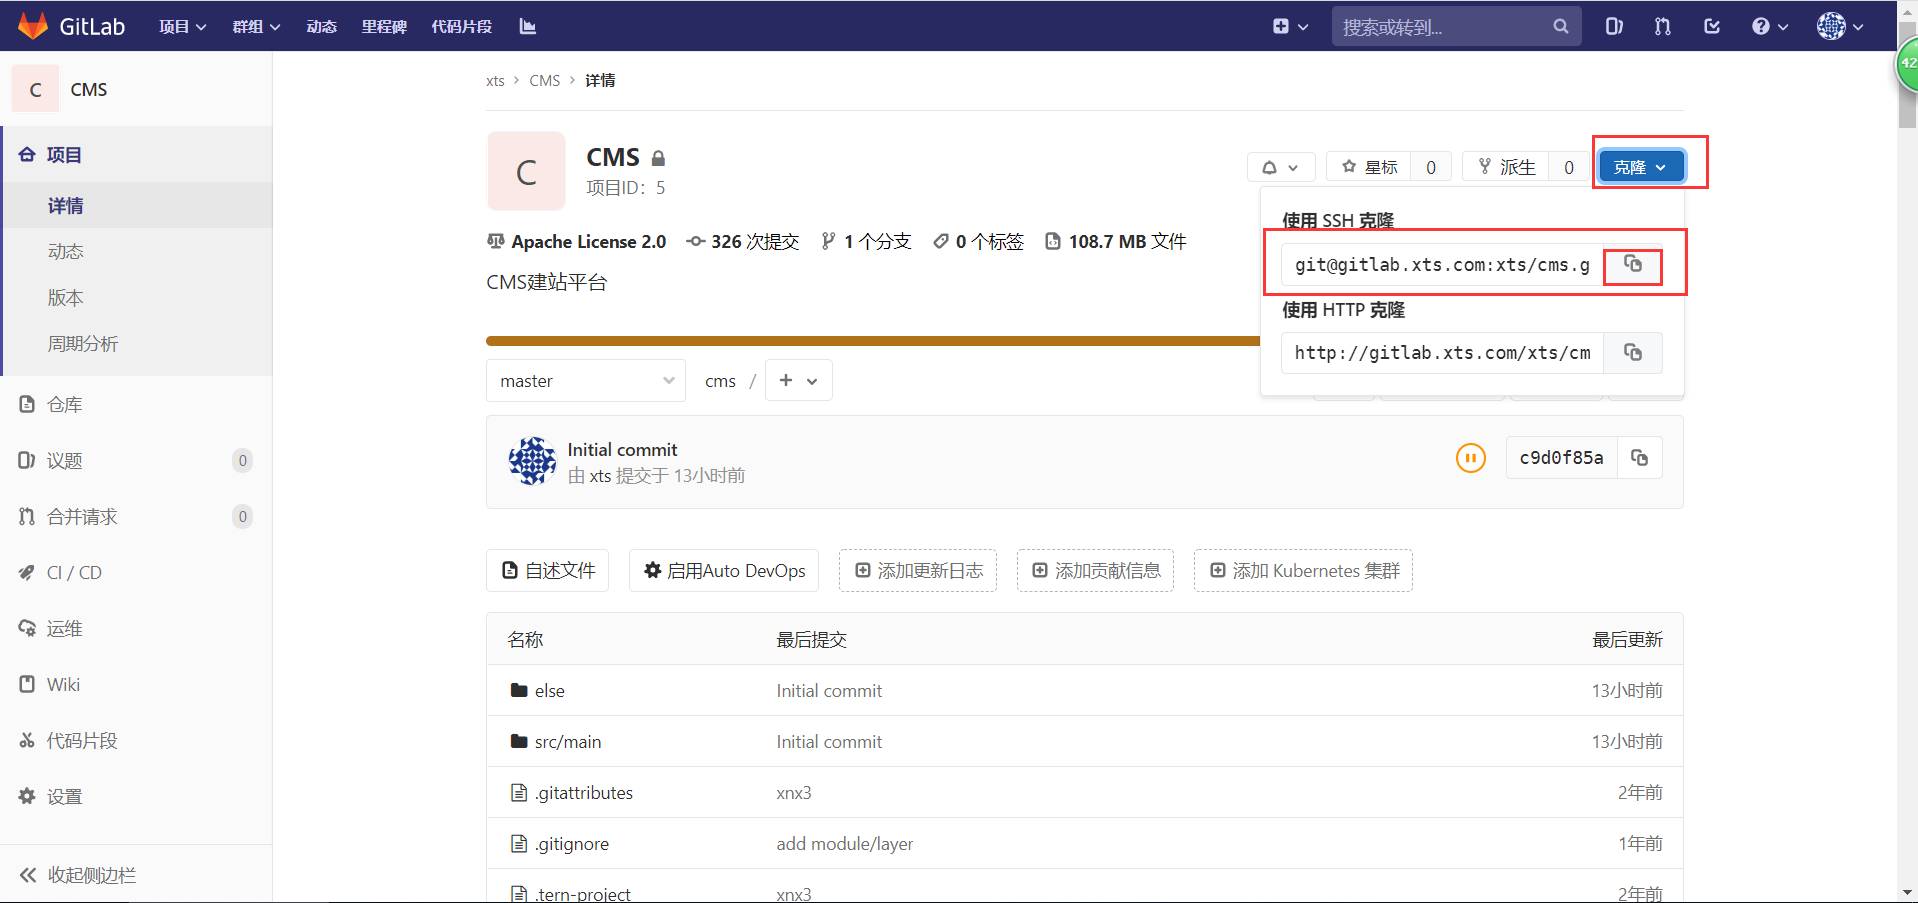Fork the project with 派生 button
The image size is (1918, 903).
pos(1506,167)
